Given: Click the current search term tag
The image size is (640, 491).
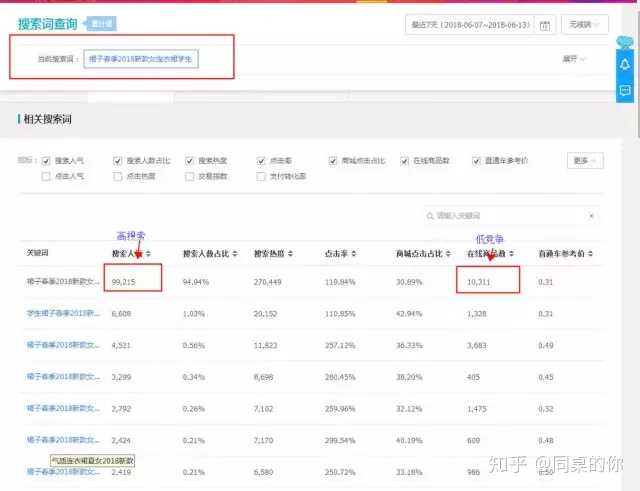Looking at the screenshot, I should click(141, 60).
